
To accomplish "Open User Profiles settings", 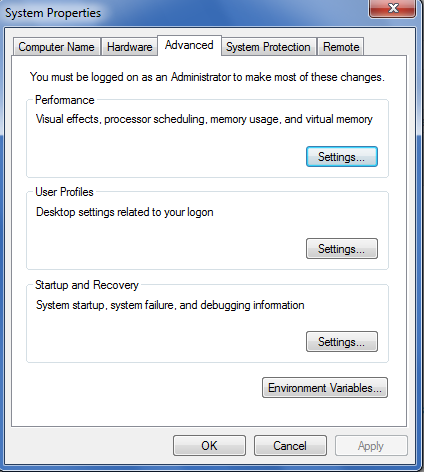I will tap(342, 249).
